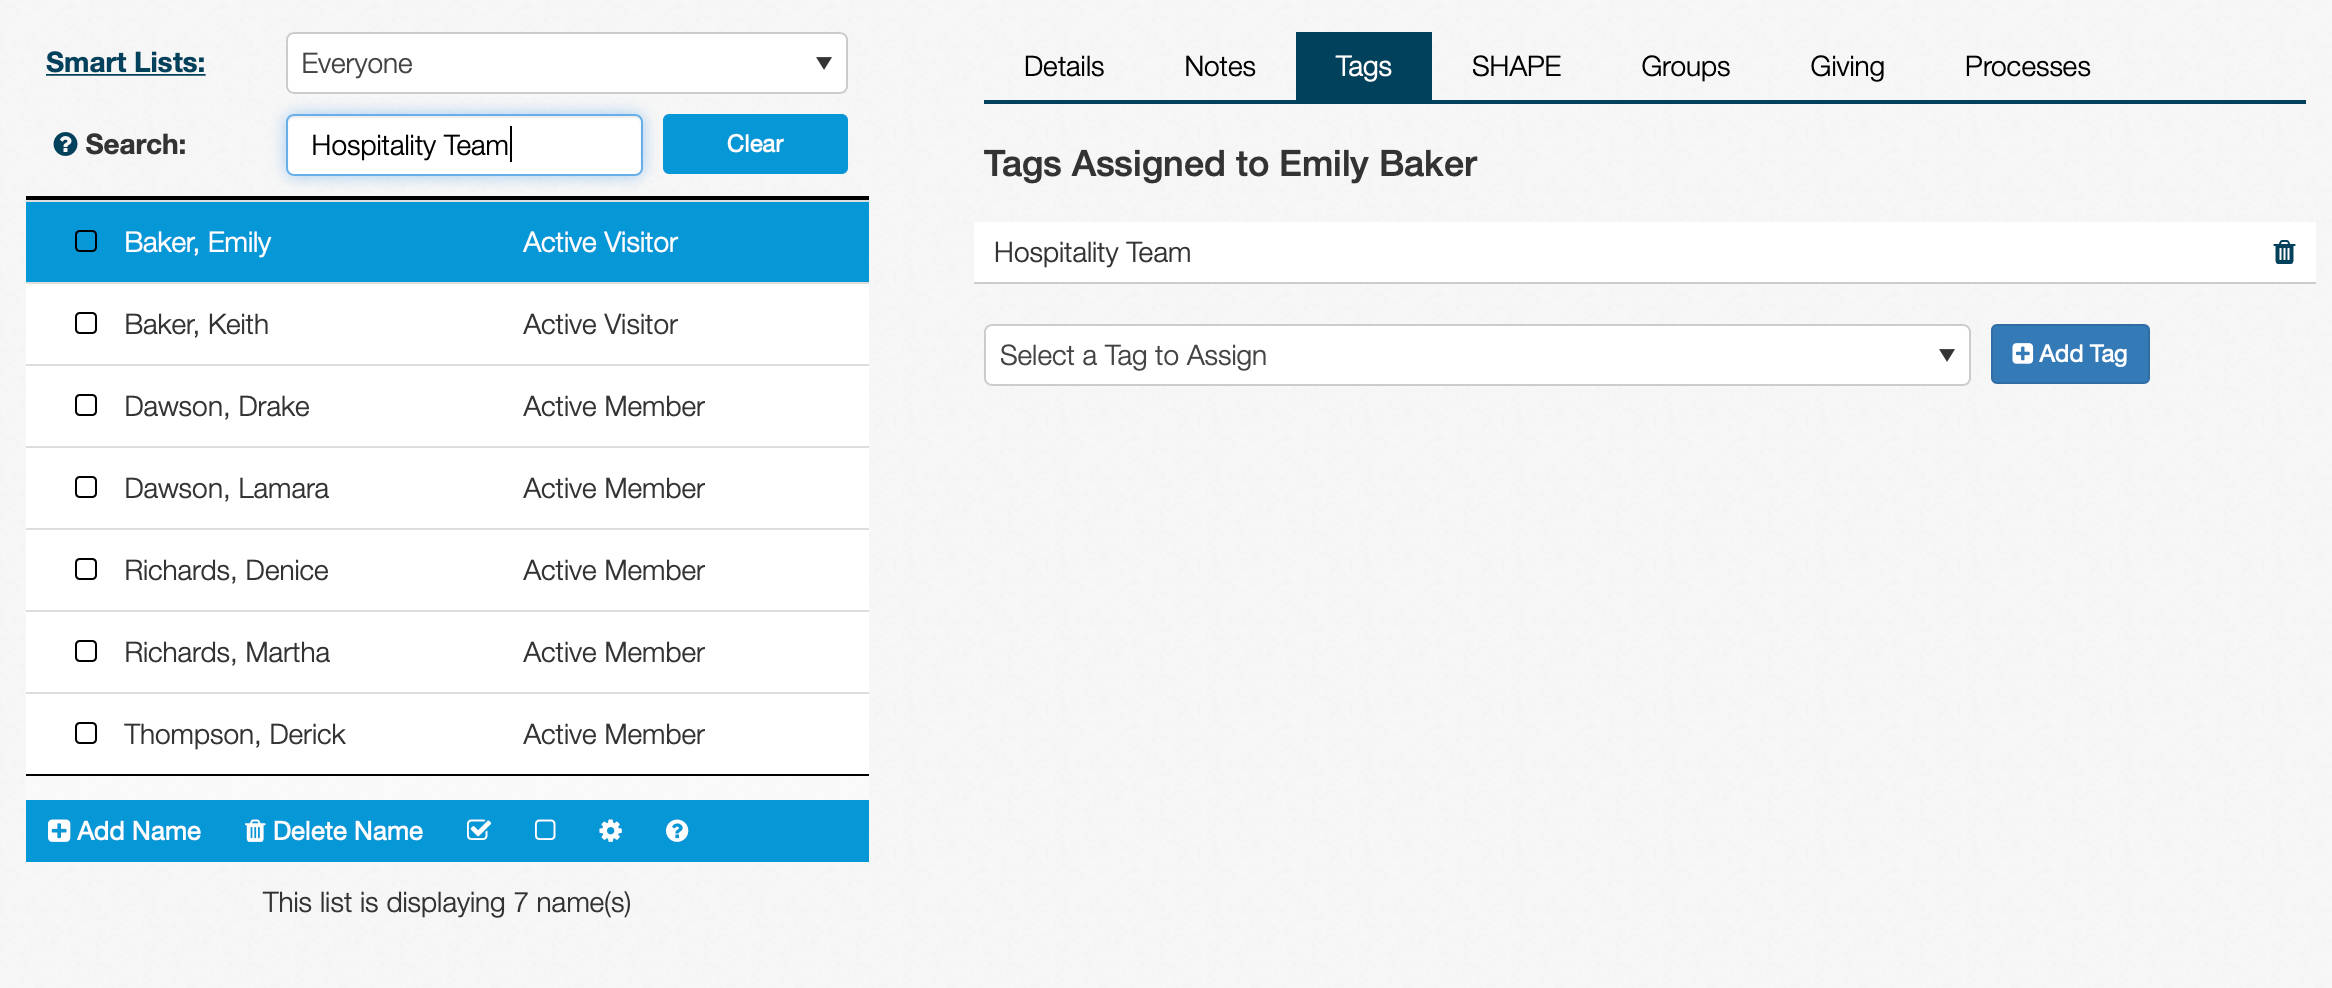Click the Add Tag button
The image size is (2332, 988).
tap(2069, 354)
